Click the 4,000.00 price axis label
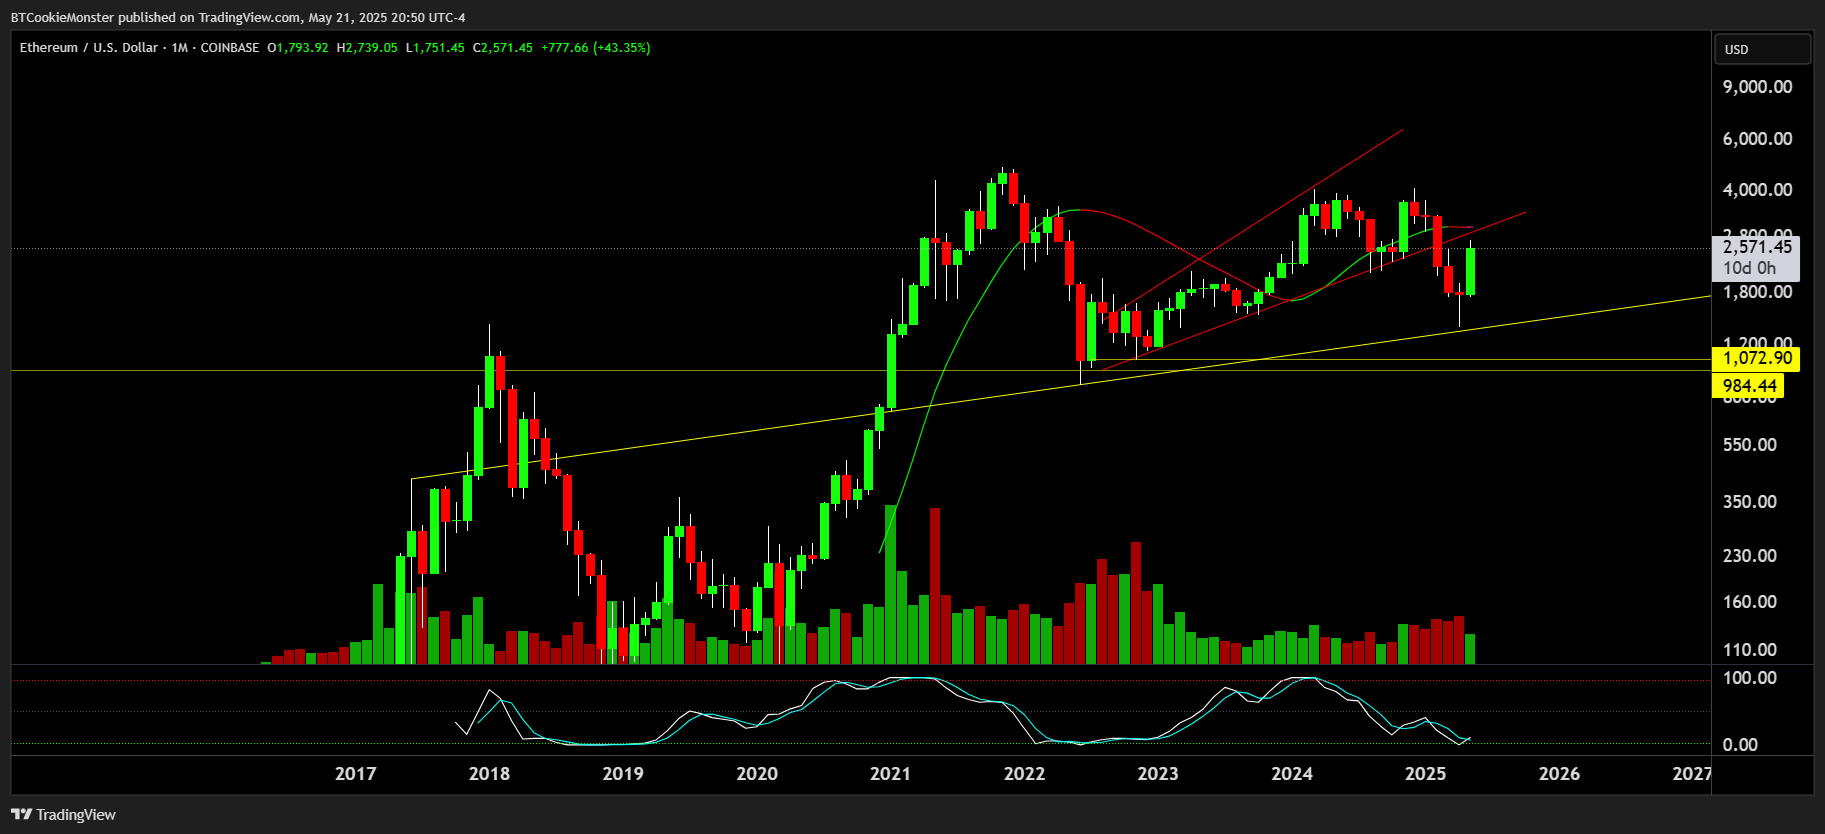 [1757, 190]
